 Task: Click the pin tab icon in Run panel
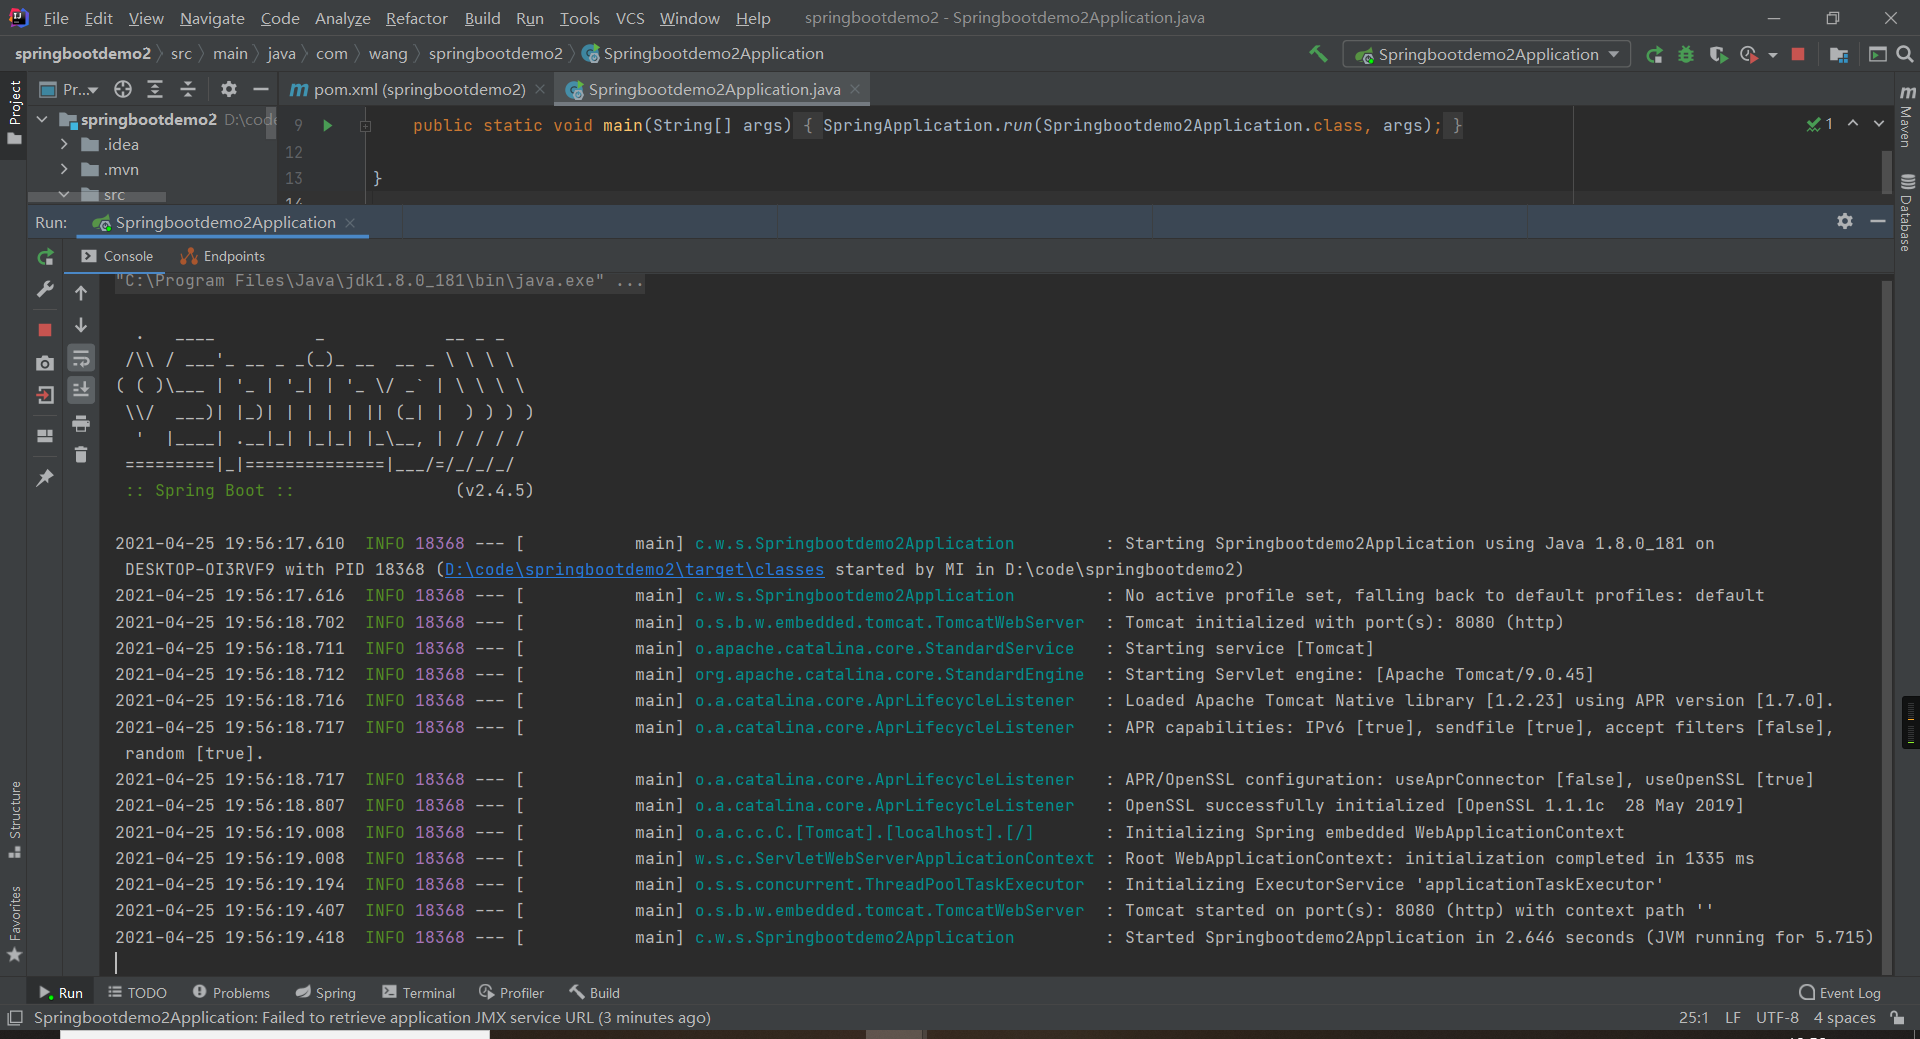click(45, 478)
